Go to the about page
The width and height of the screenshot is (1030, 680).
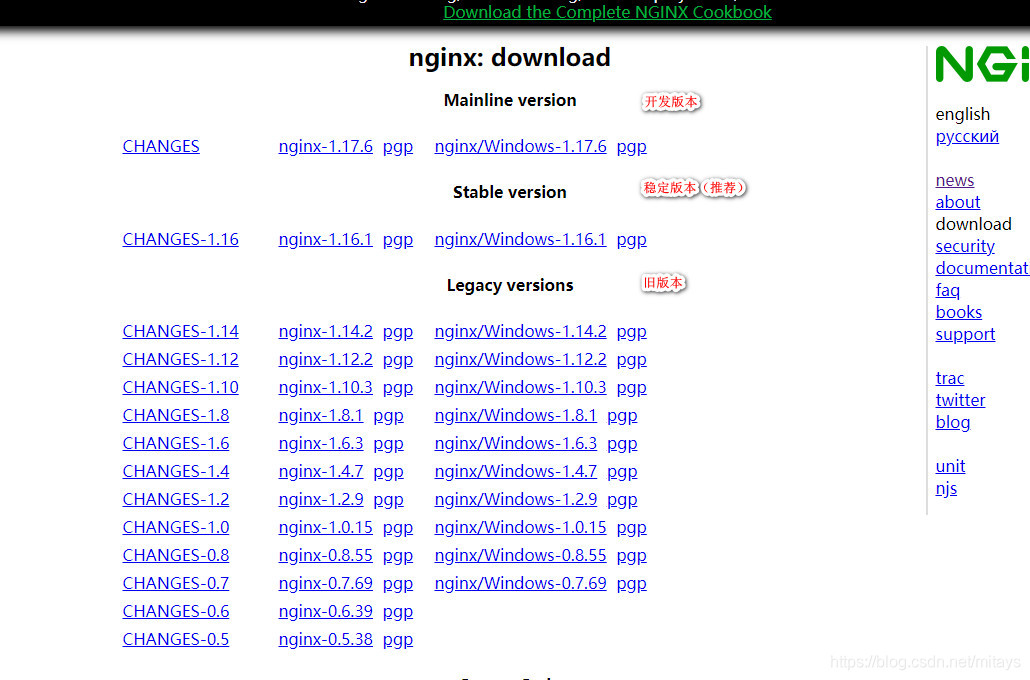click(958, 202)
